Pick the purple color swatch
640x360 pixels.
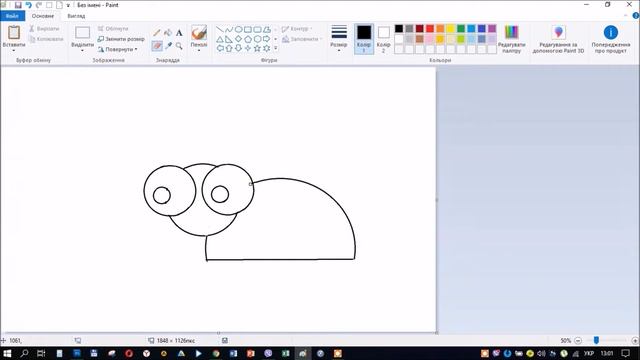[492, 29]
